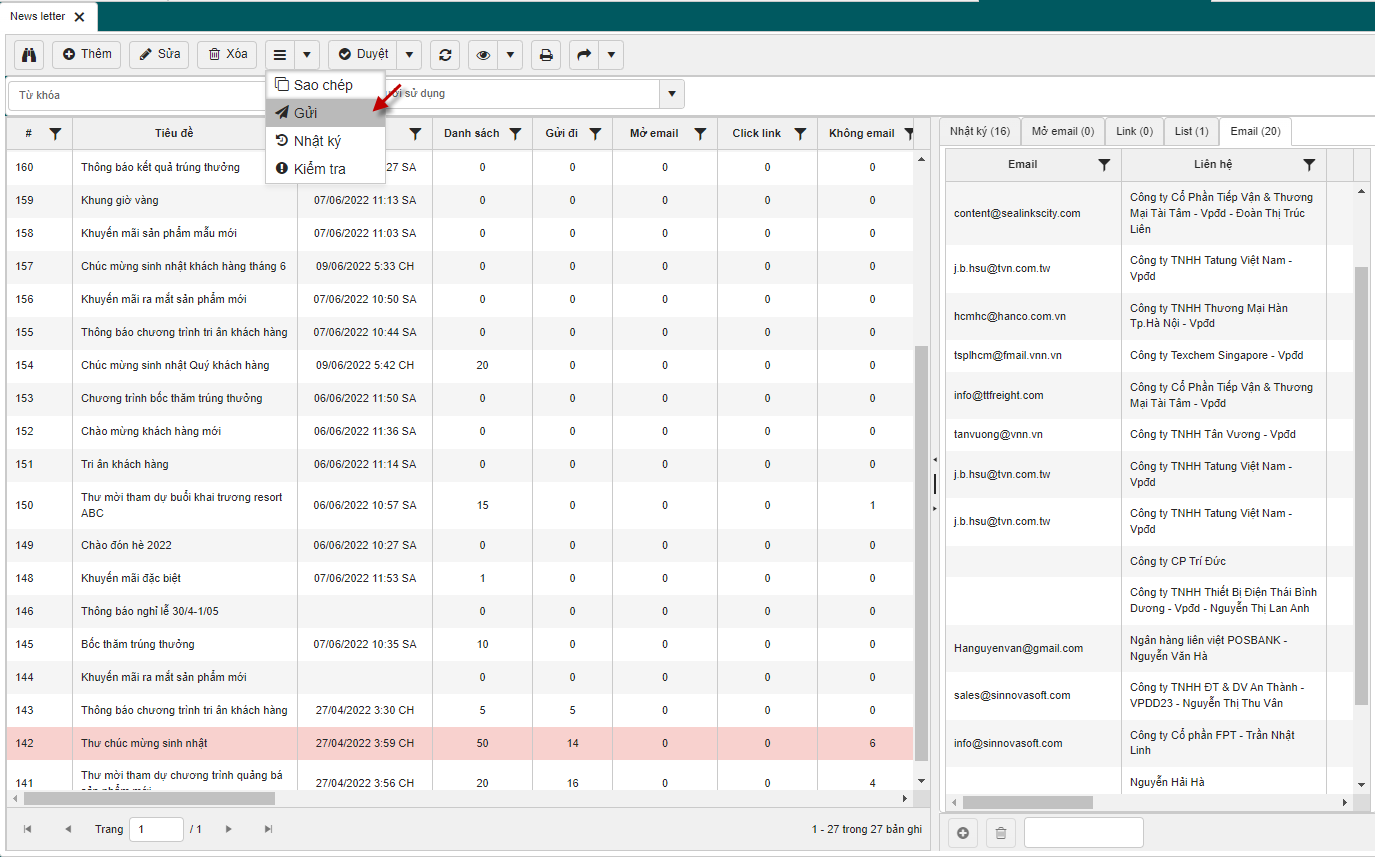
Task: Click the eye view icon
Action: (484, 54)
